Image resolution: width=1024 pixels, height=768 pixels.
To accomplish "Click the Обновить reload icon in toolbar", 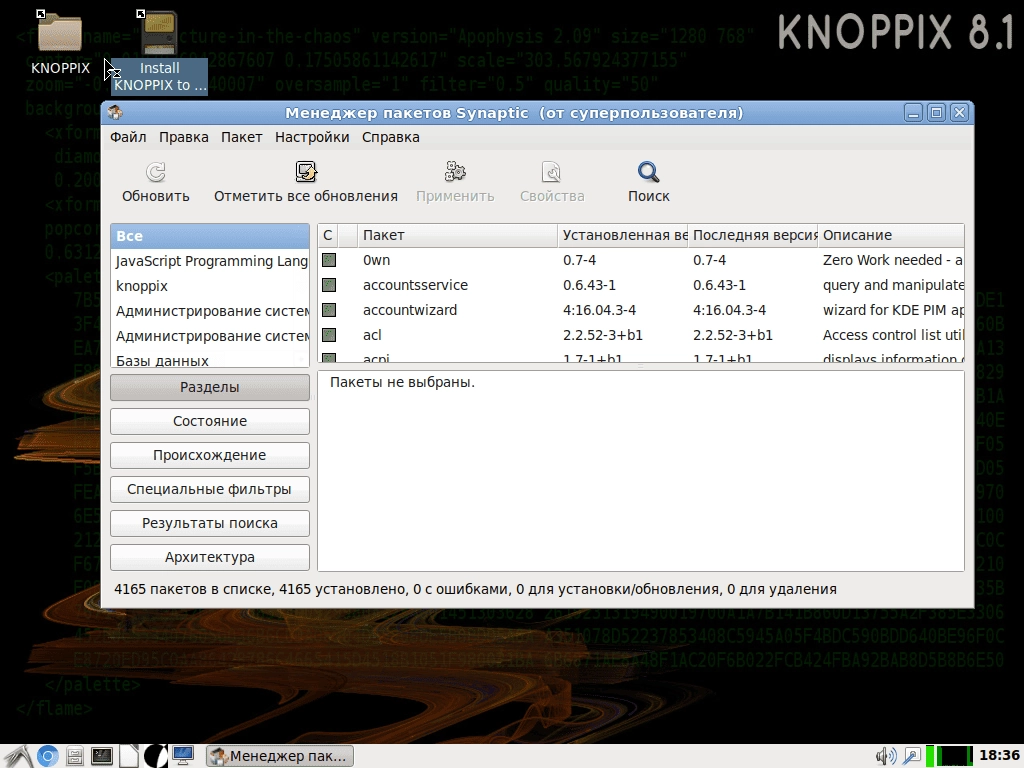I will [x=155, y=172].
